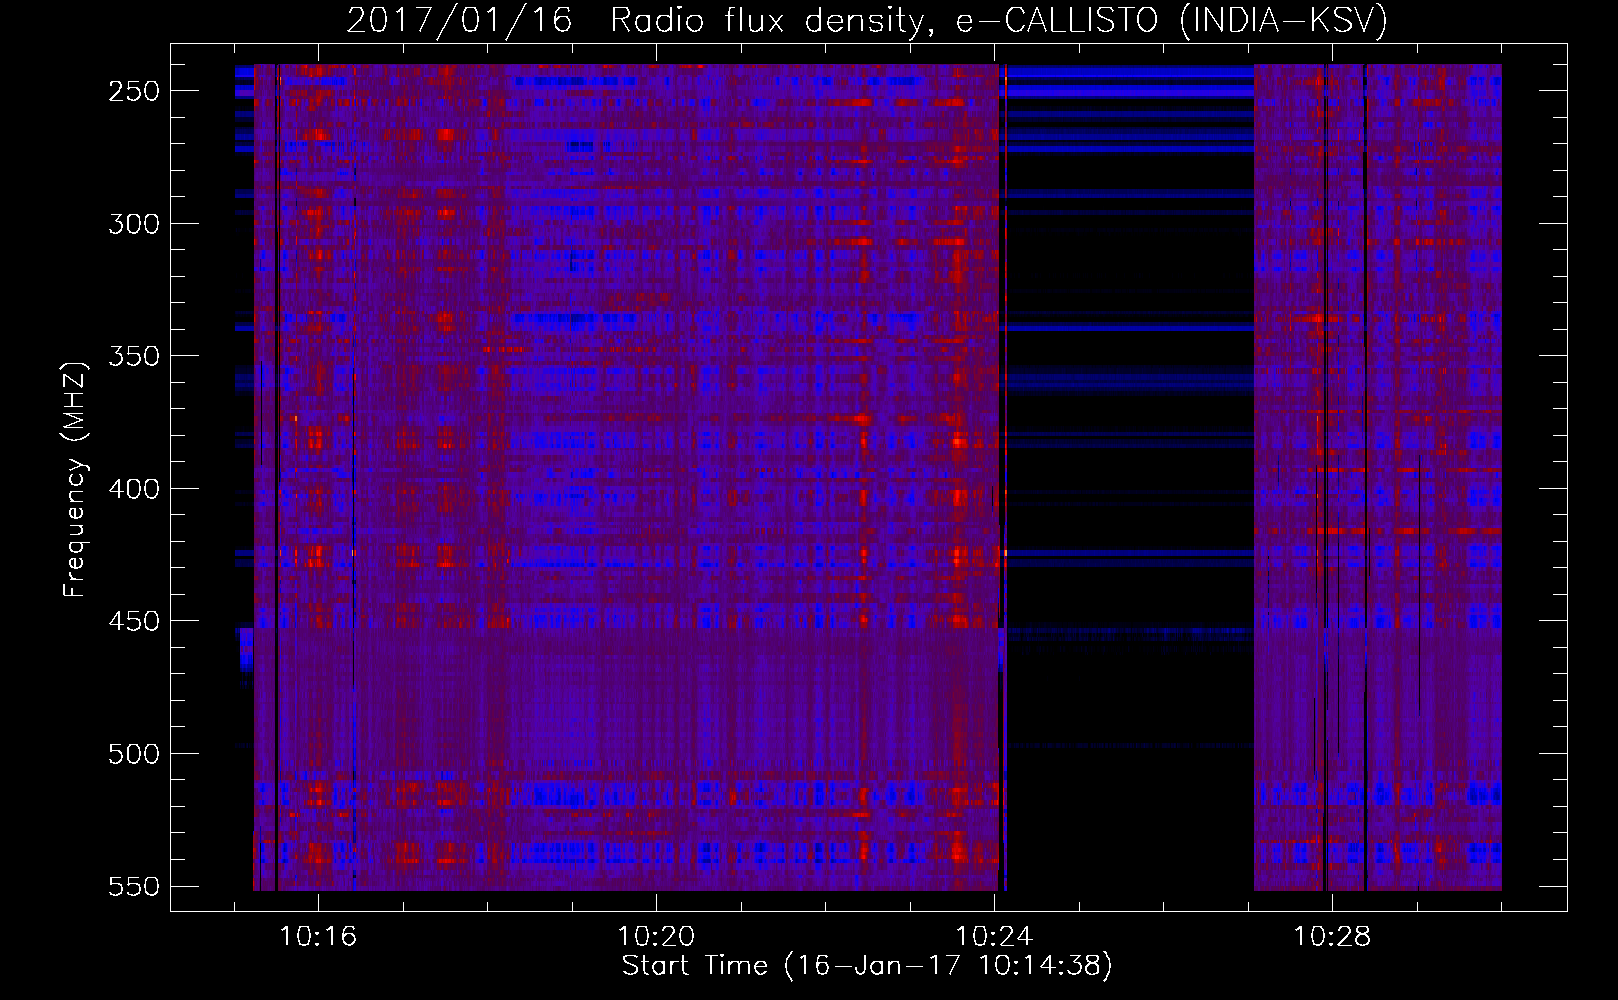
Task: Click the 10:24 time tick label
Action: (x=994, y=937)
